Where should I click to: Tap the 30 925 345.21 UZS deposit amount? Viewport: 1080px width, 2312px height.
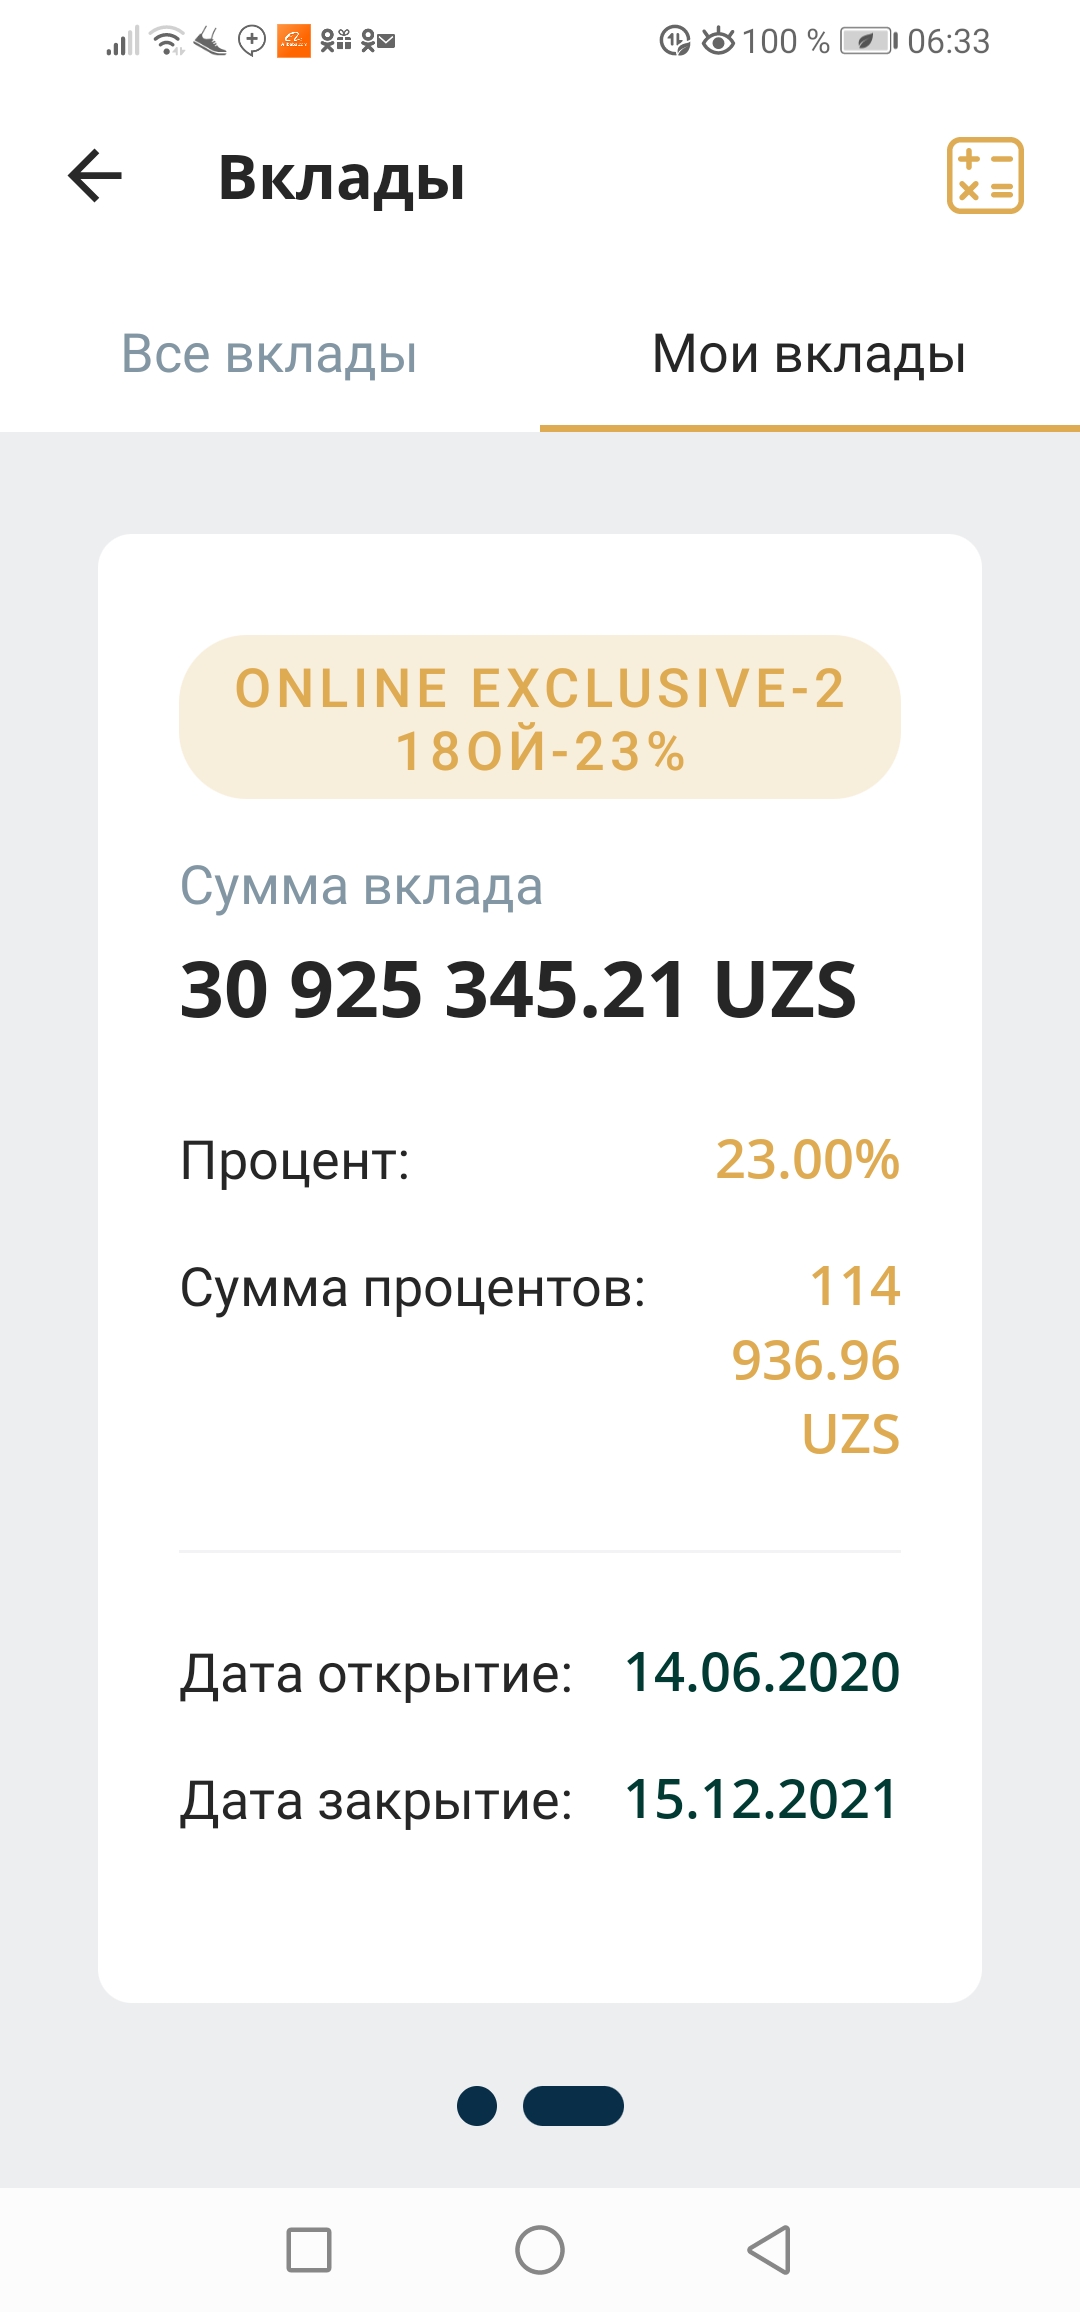point(518,990)
